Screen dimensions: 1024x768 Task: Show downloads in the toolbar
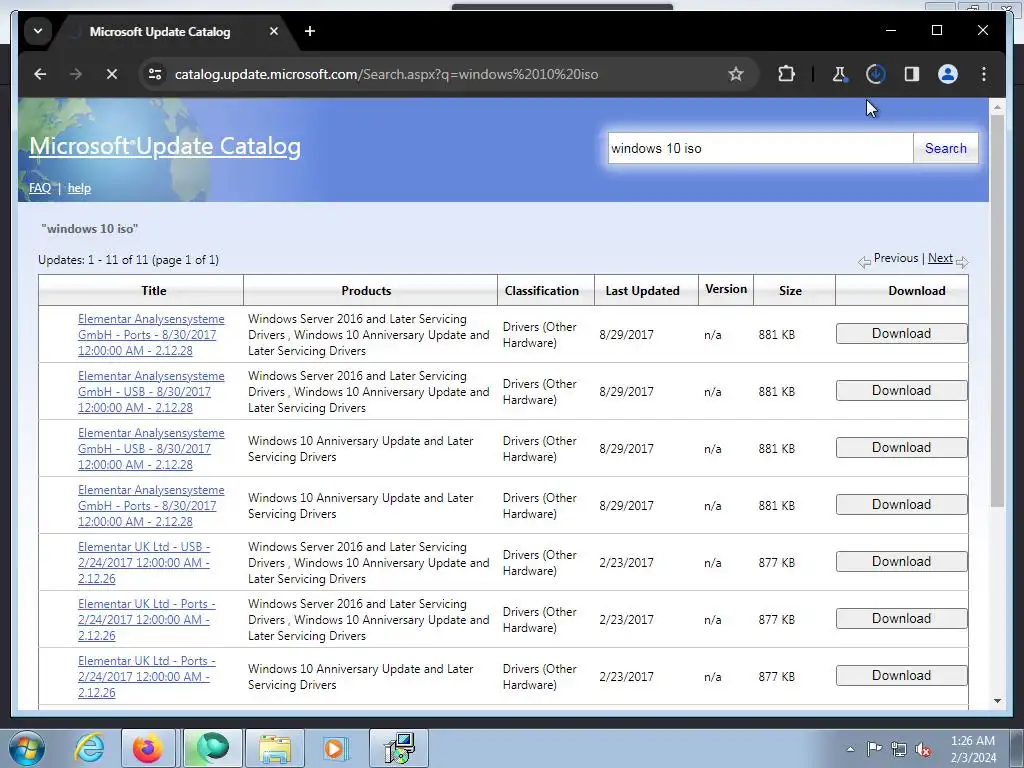(x=875, y=74)
